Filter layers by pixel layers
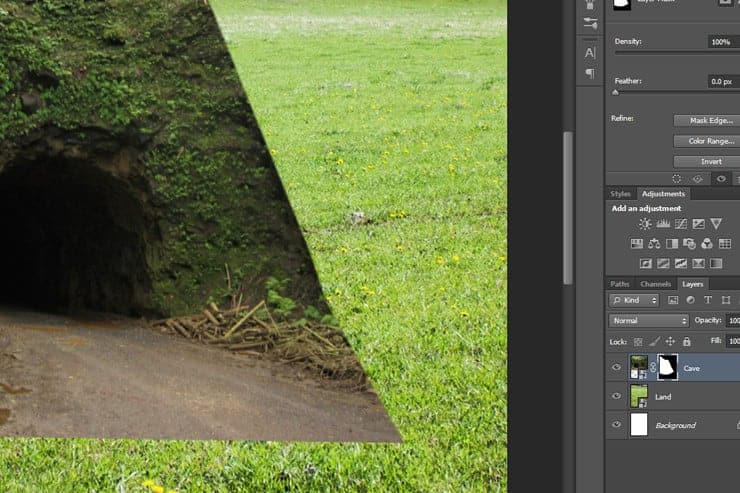This screenshot has width=740, height=493. coord(673,300)
